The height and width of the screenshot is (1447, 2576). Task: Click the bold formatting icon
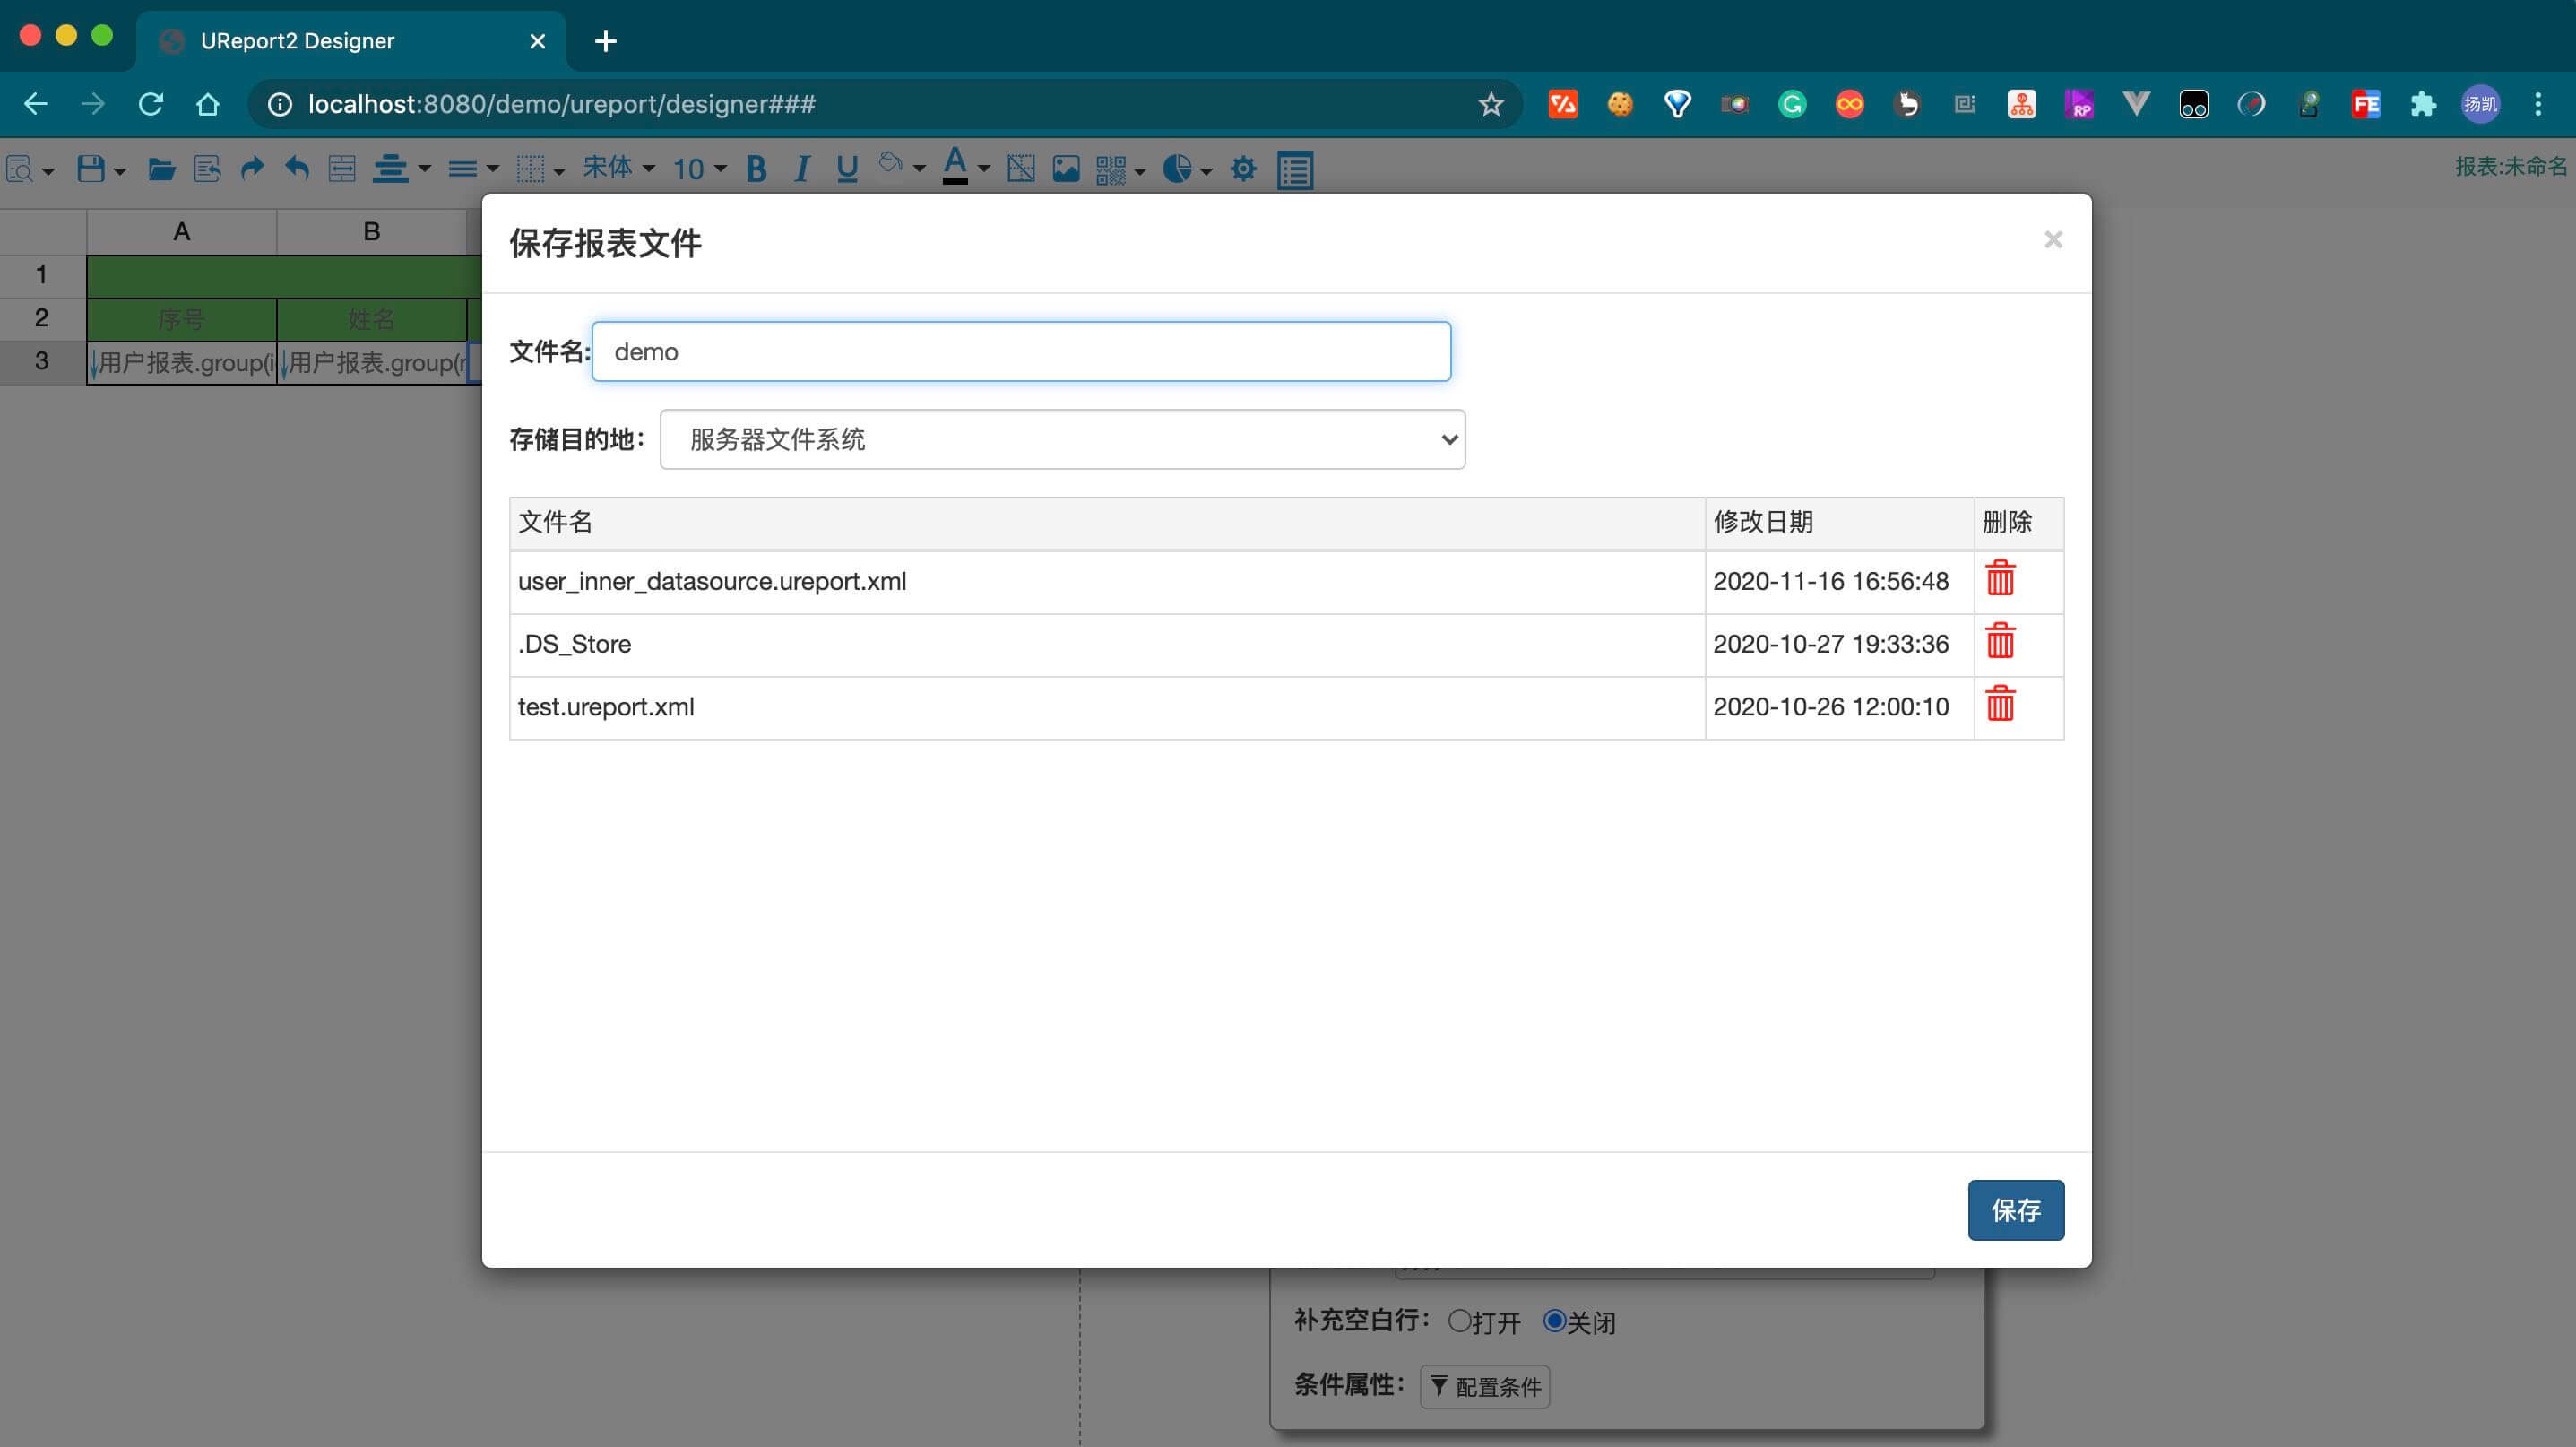756,169
